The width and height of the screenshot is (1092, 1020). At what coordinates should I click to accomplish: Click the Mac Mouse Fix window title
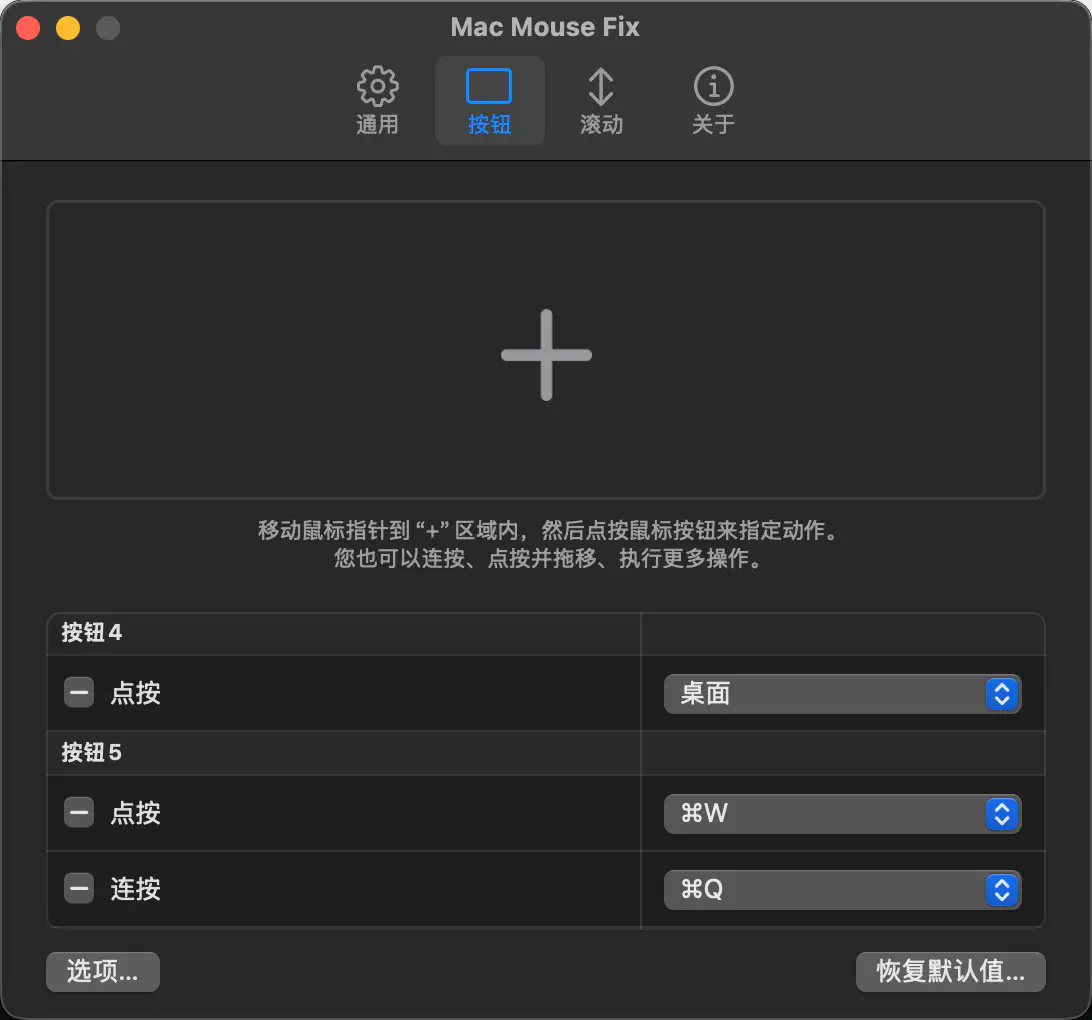tap(545, 27)
